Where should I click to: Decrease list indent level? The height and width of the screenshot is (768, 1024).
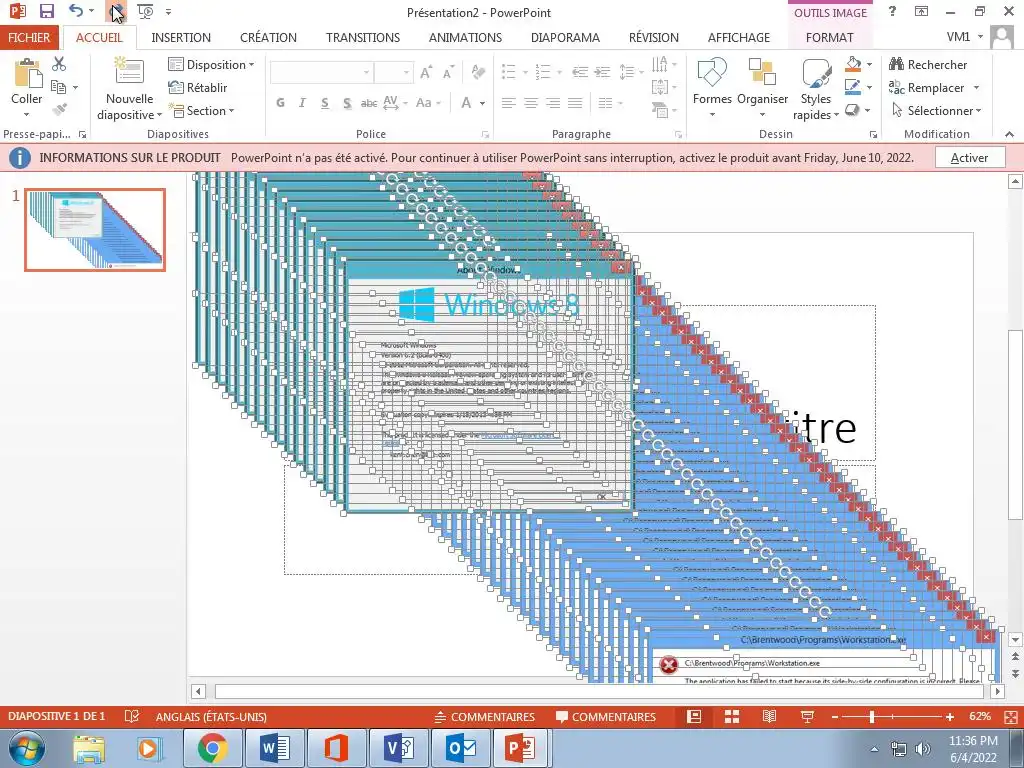coord(580,72)
